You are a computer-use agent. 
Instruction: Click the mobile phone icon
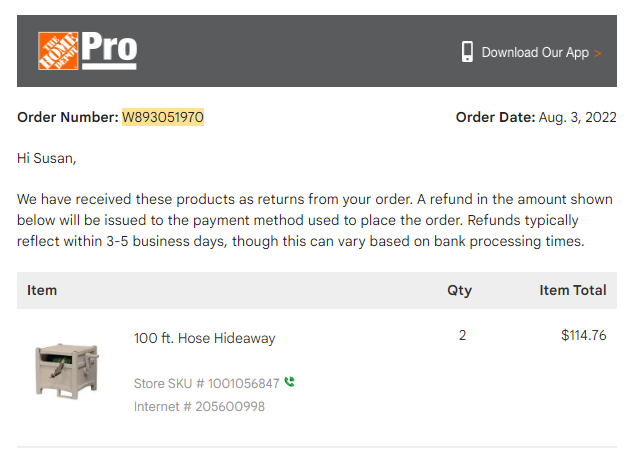[x=467, y=52]
